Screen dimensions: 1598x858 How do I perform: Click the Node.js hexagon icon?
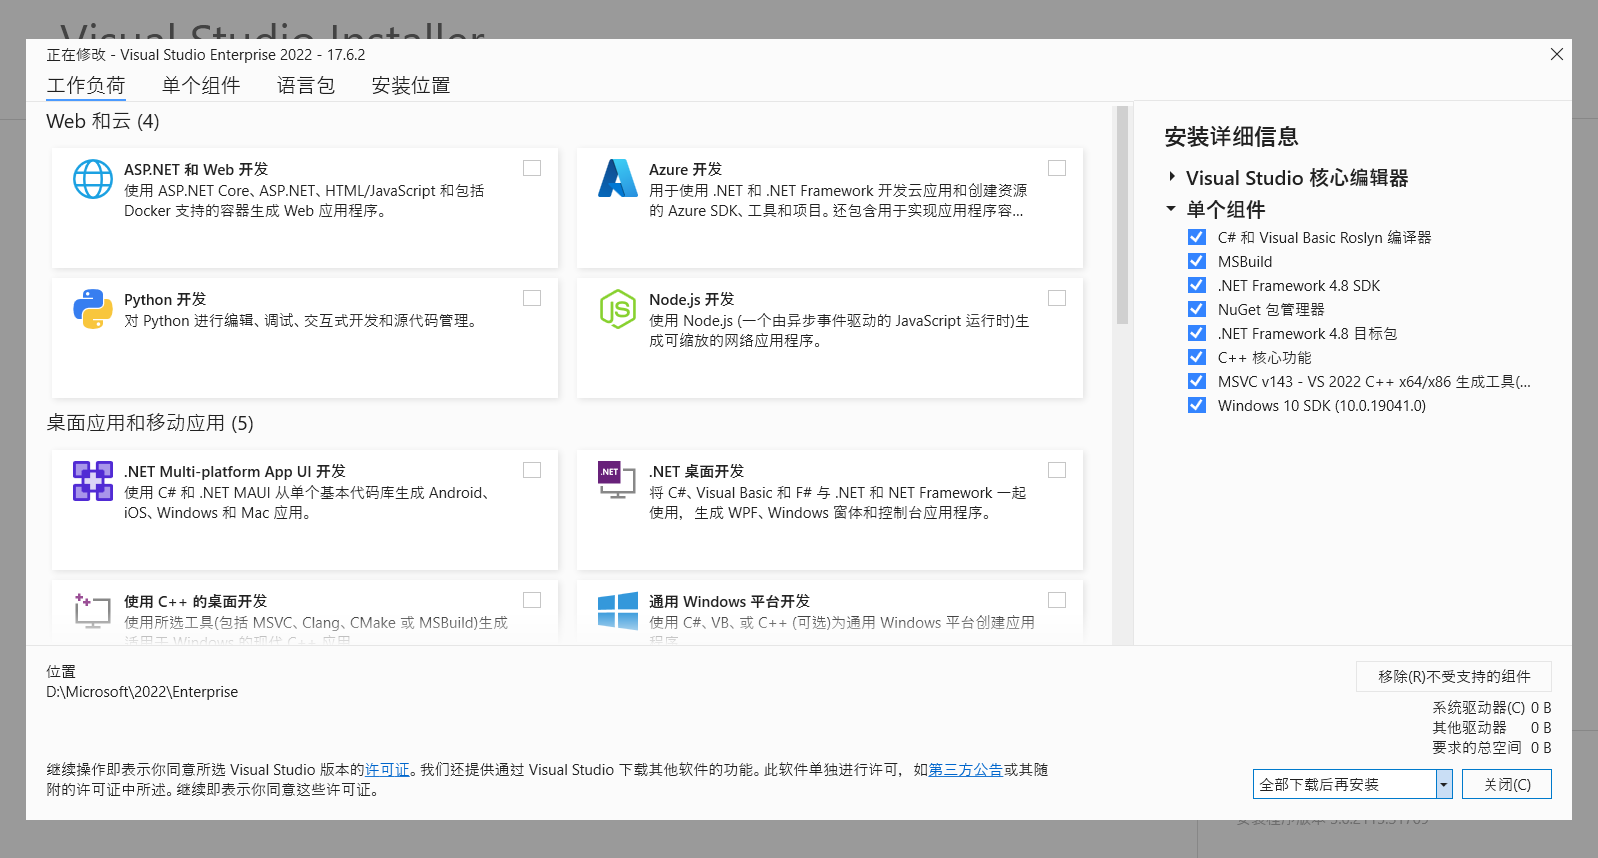point(618,309)
